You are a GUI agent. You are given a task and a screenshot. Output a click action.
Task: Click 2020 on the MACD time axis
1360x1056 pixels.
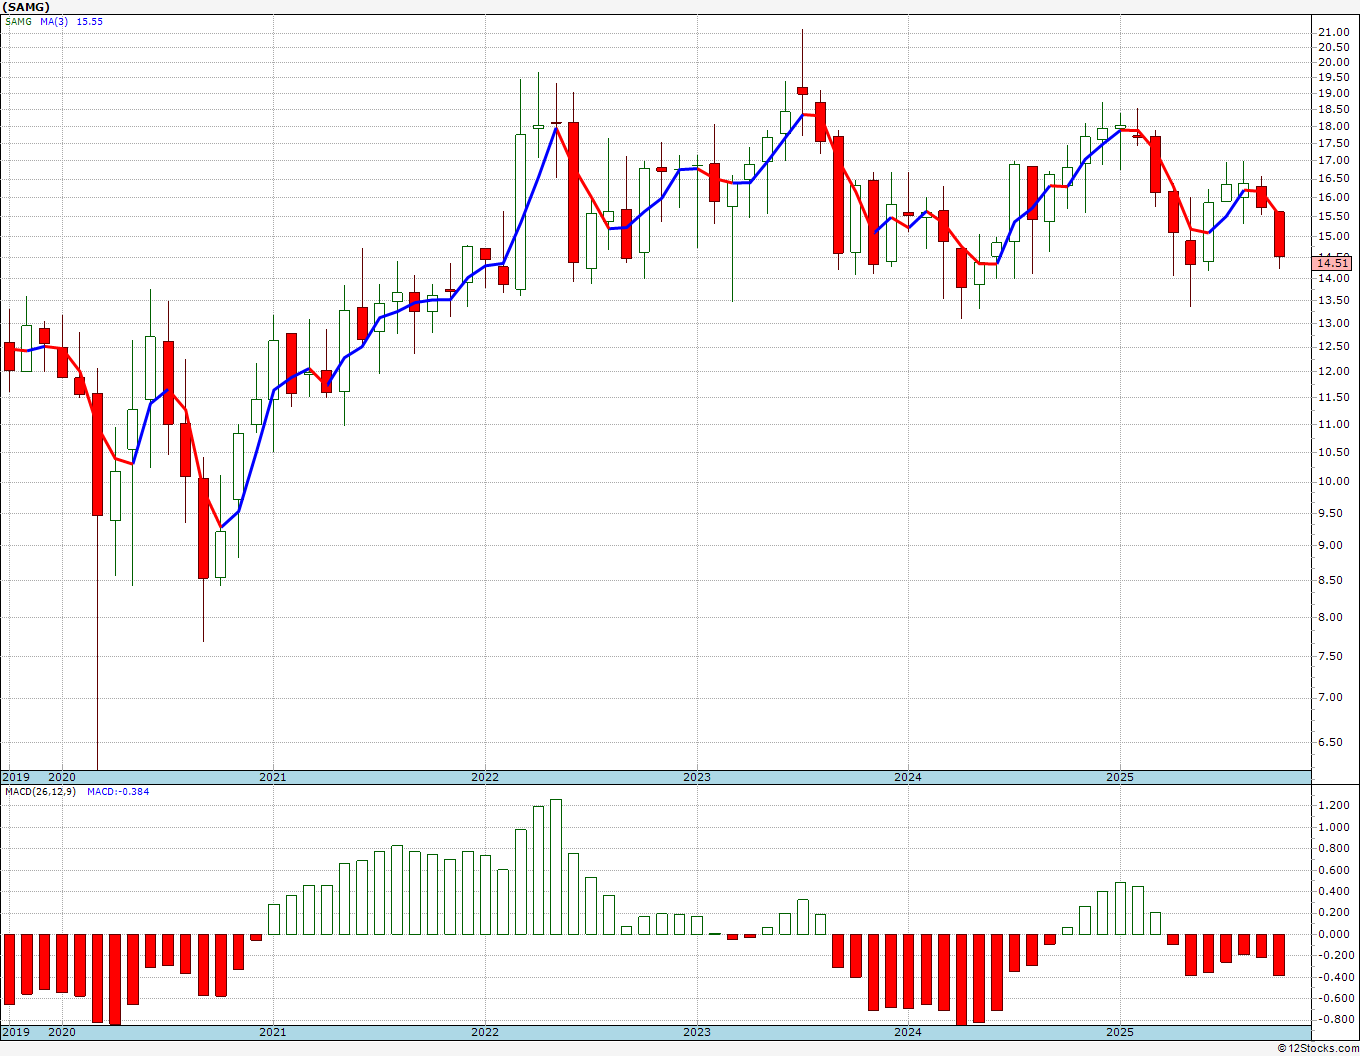[x=62, y=1032]
